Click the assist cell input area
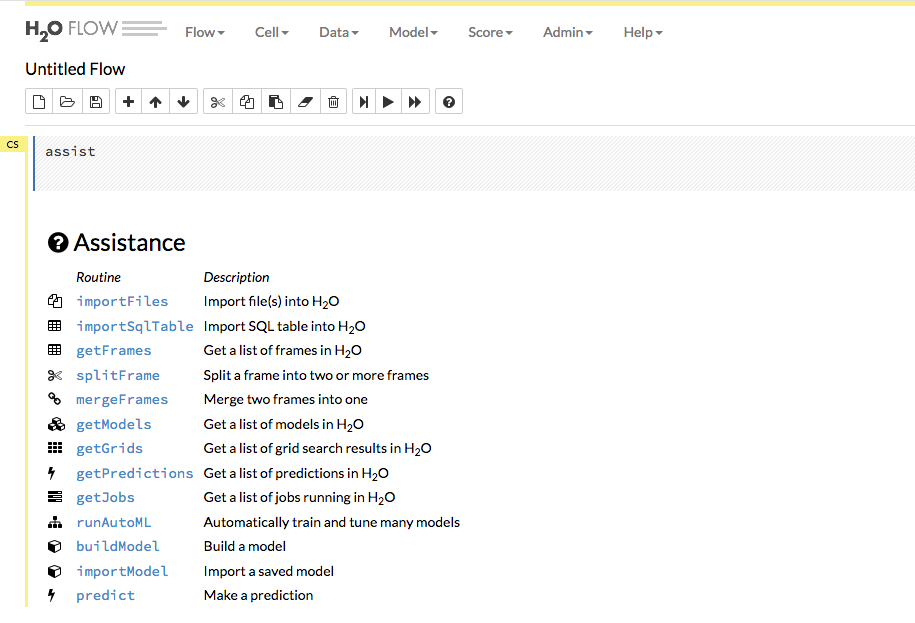 click(x=474, y=163)
